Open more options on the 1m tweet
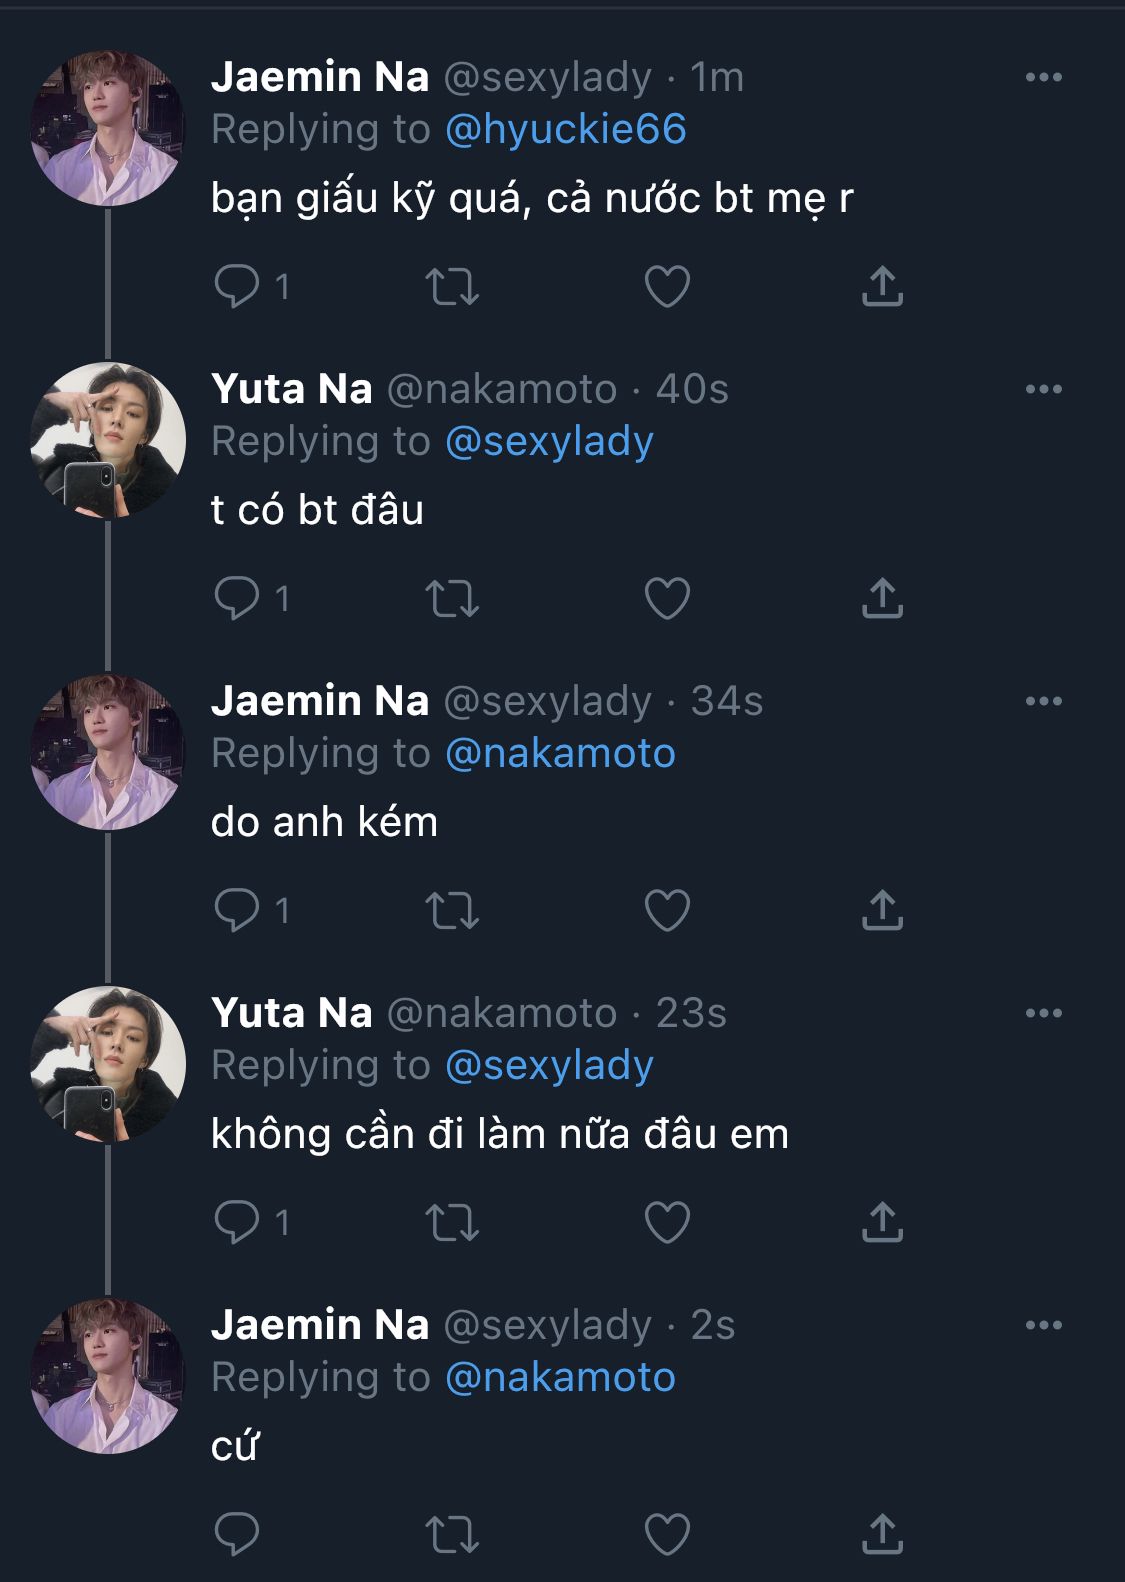1125x1582 pixels. 1043,78
